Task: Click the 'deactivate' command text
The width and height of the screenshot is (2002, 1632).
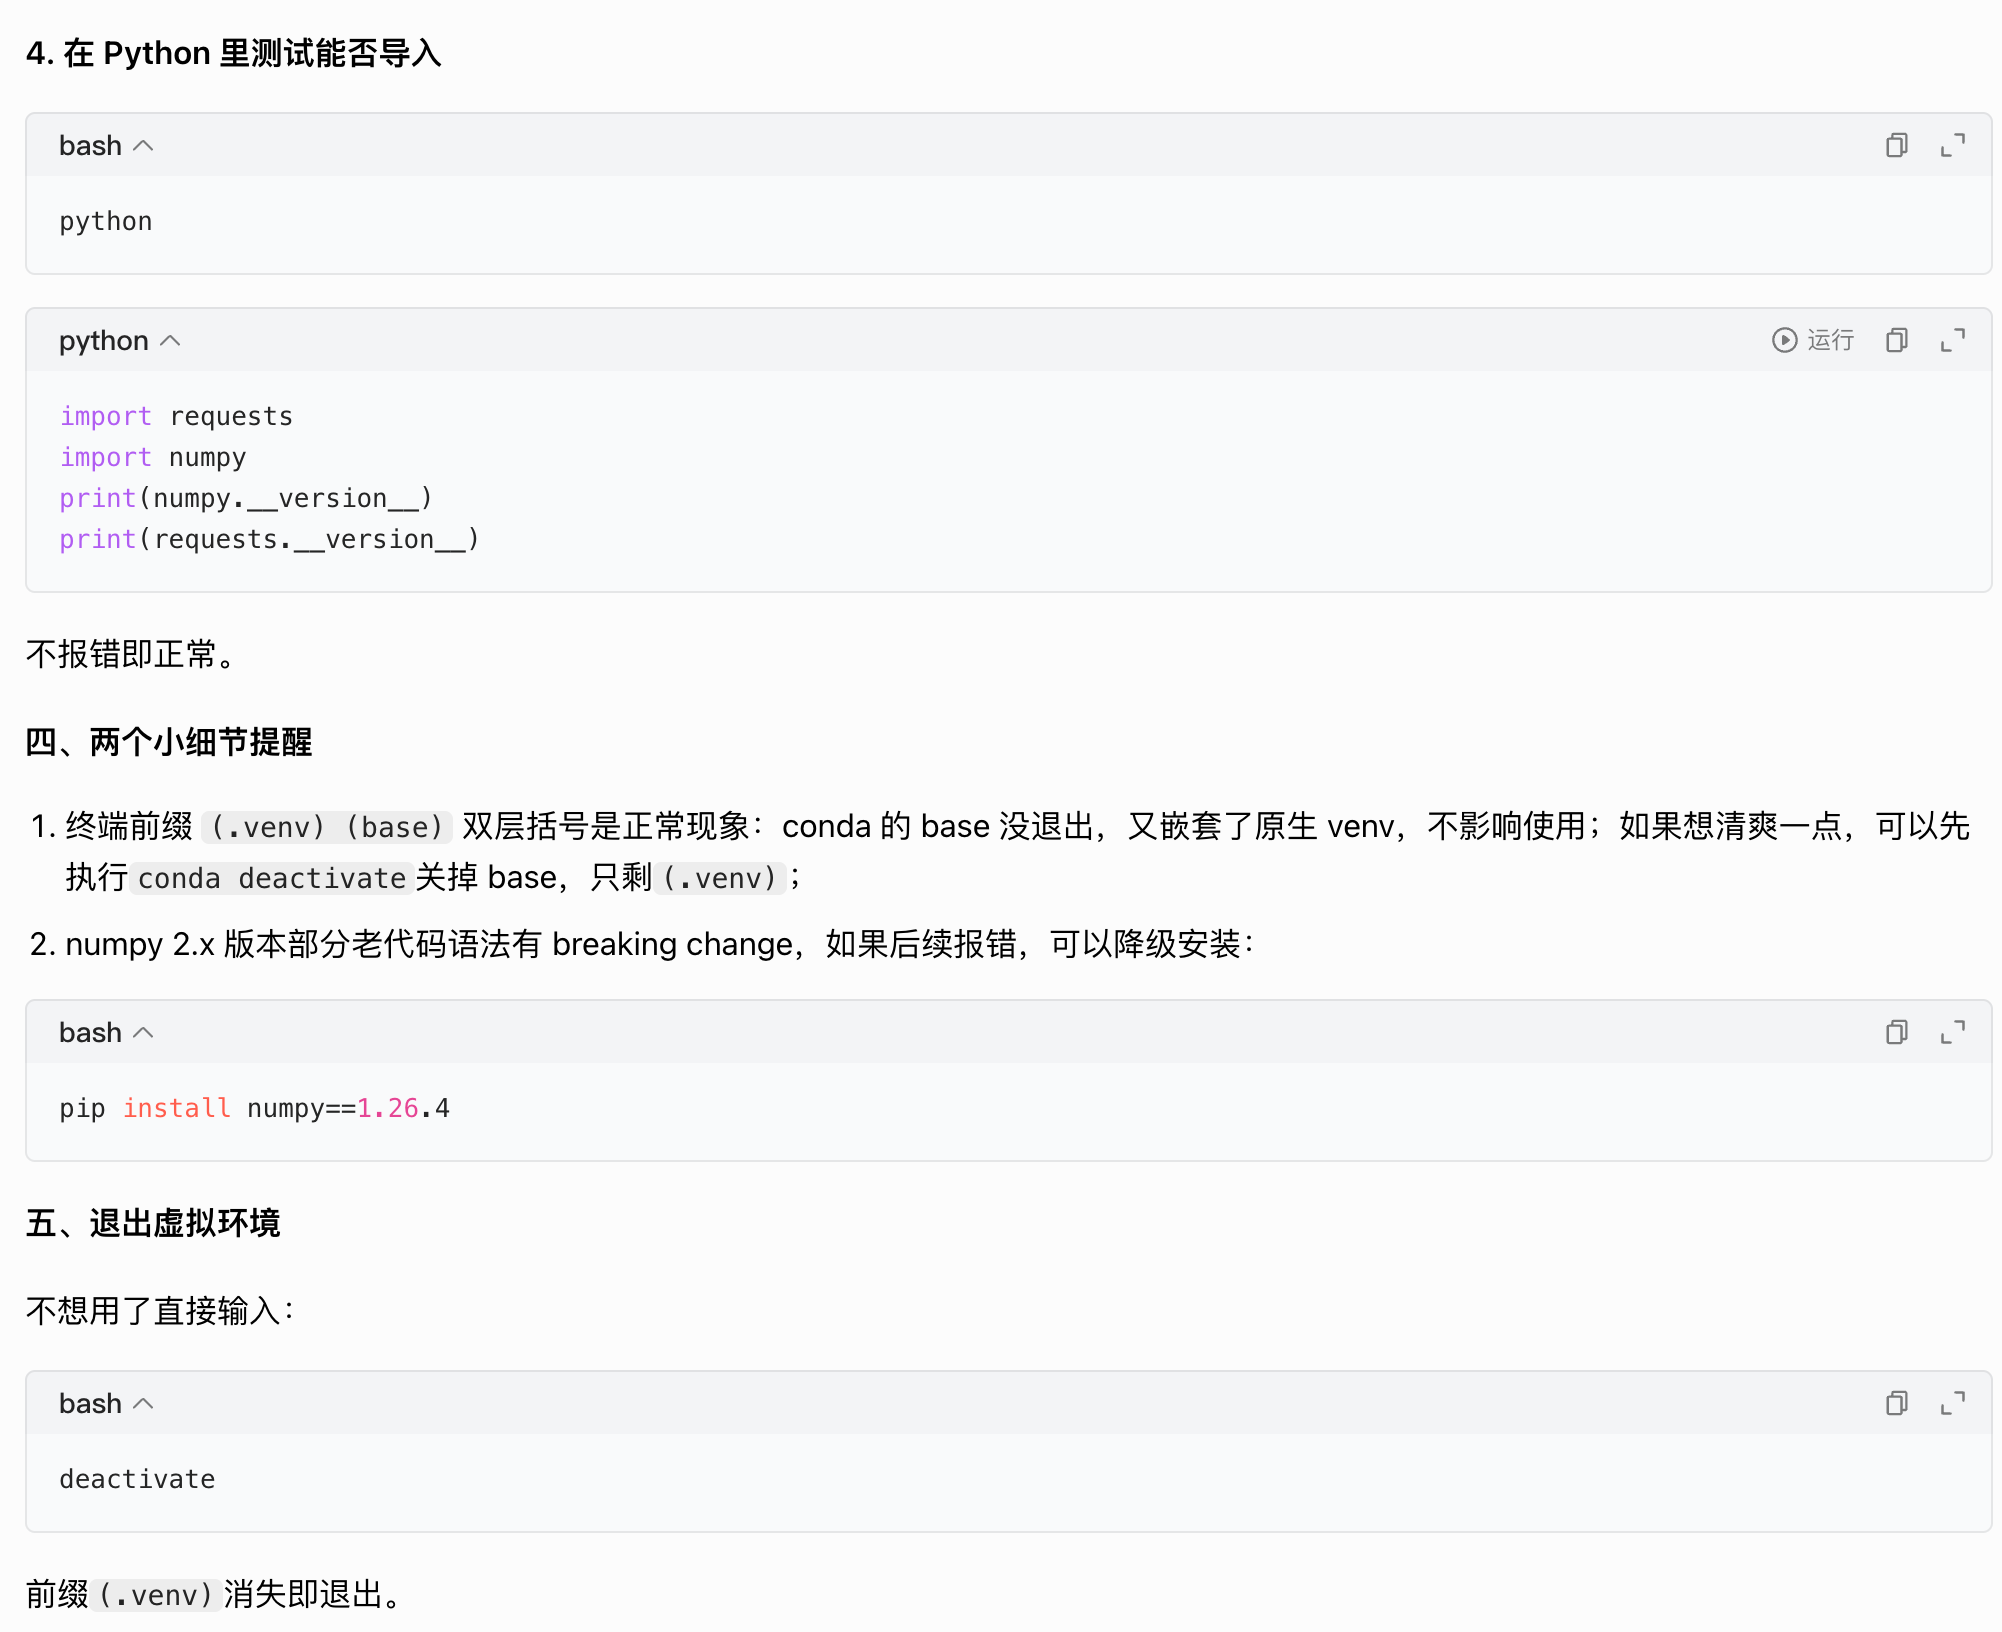Action: coord(137,1479)
